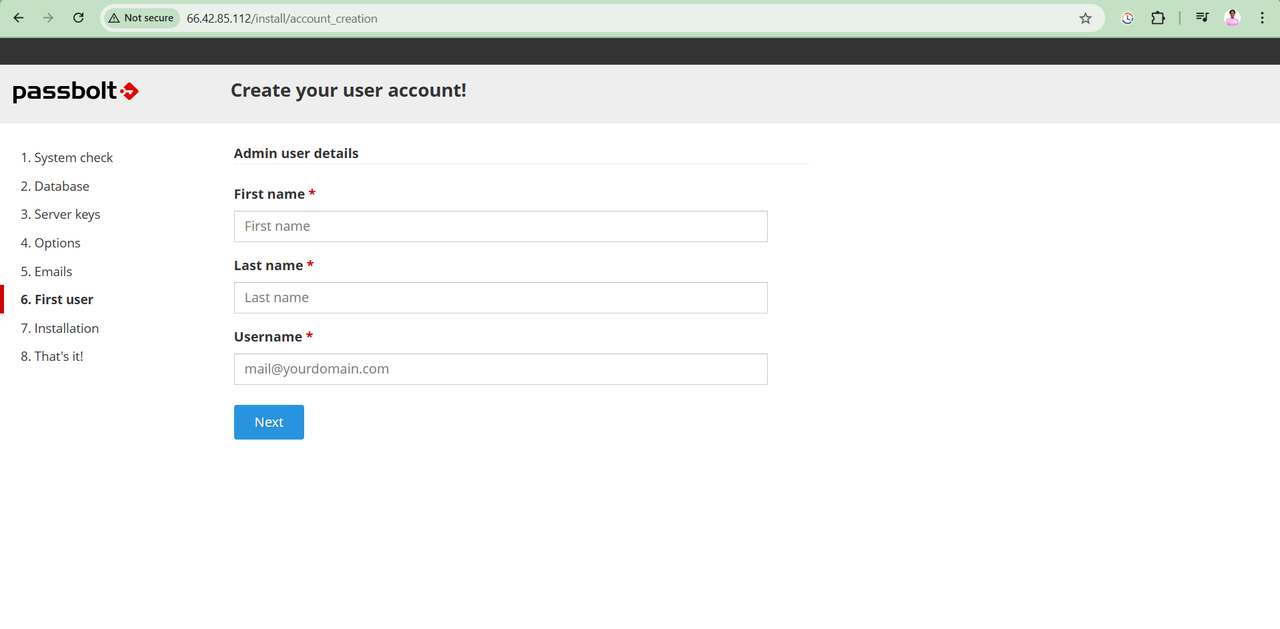Click the Create your user account! title
1280x629 pixels.
pyautogui.click(x=348, y=90)
